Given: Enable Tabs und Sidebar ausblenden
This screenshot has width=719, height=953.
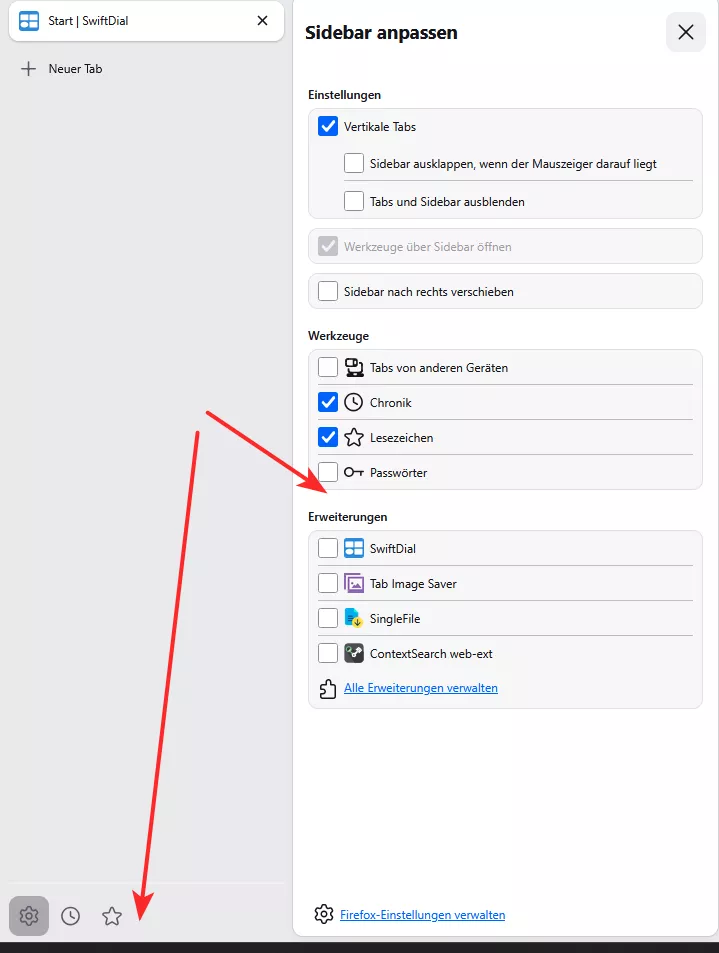Looking at the screenshot, I should click(354, 201).
